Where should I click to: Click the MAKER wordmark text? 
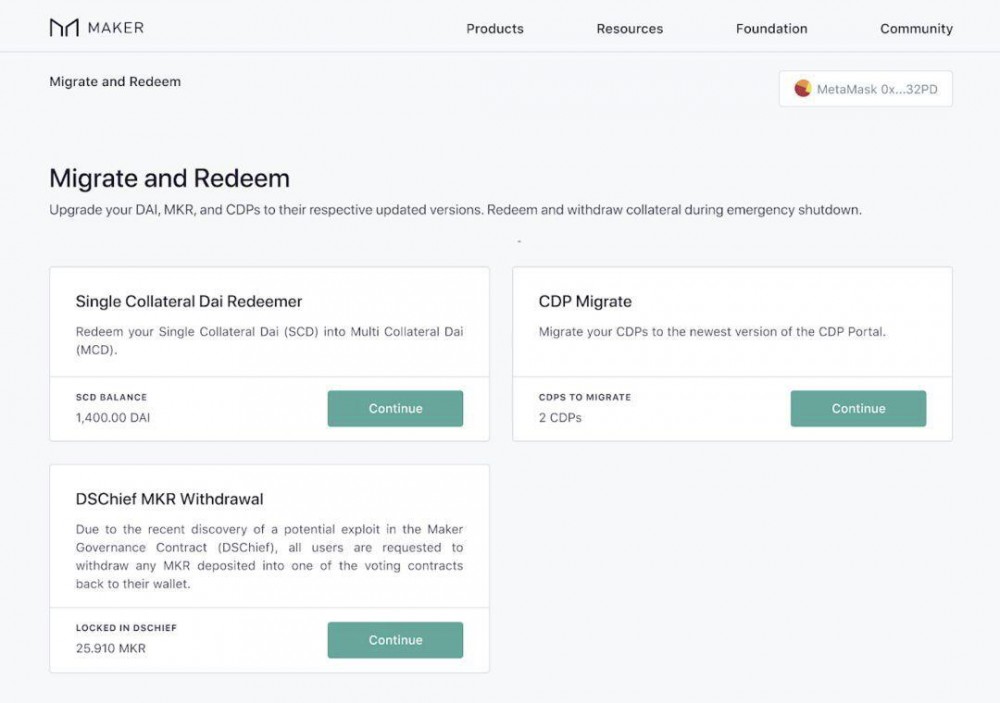tap(116, 28)
